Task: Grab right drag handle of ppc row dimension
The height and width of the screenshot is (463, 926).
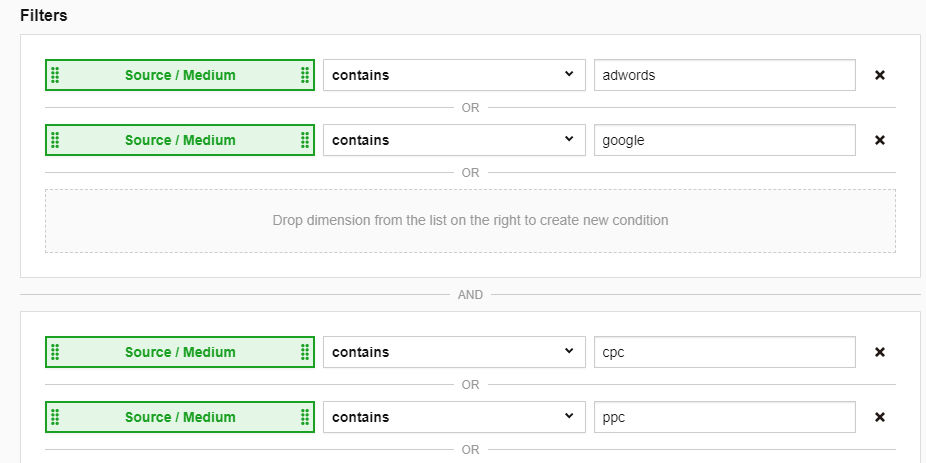Action: [304, 417]
